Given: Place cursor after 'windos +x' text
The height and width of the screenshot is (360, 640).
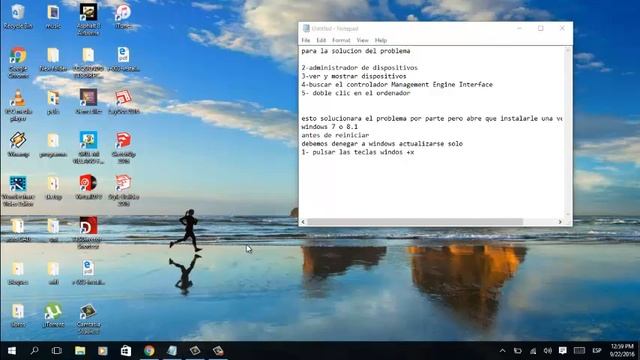Looking at the screenshot, I should 415,152.
